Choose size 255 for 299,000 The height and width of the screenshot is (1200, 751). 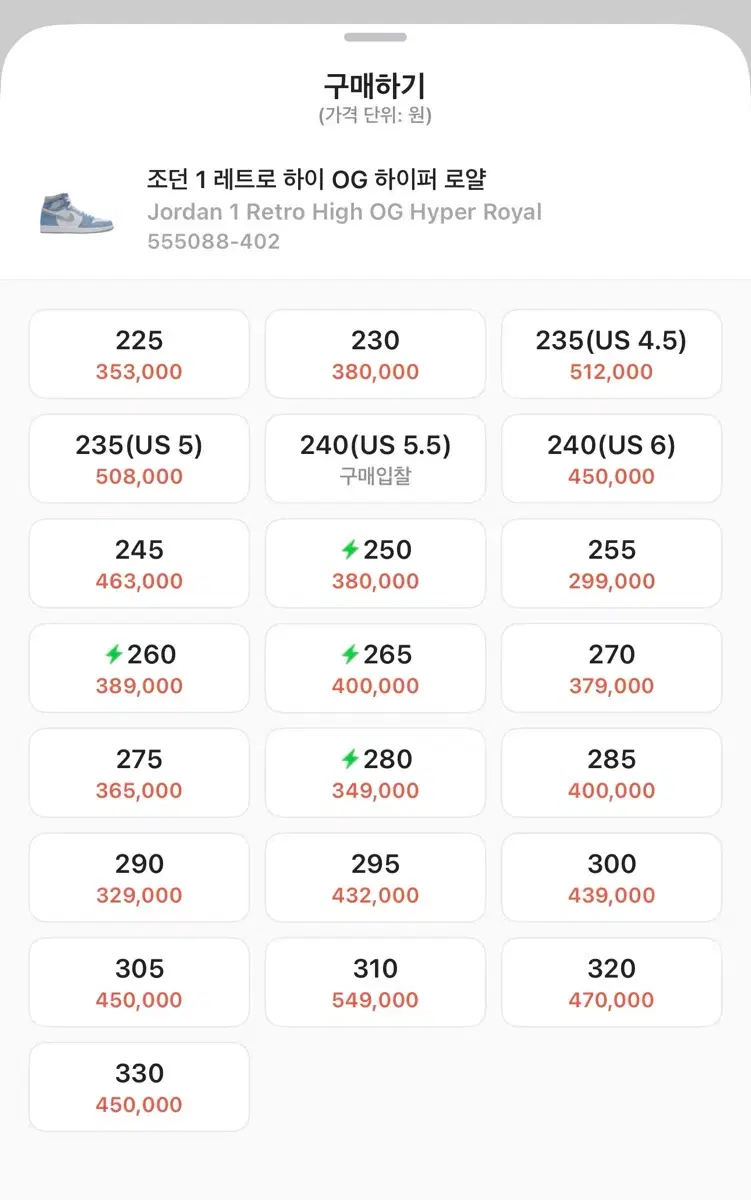[x=611, y=564]
